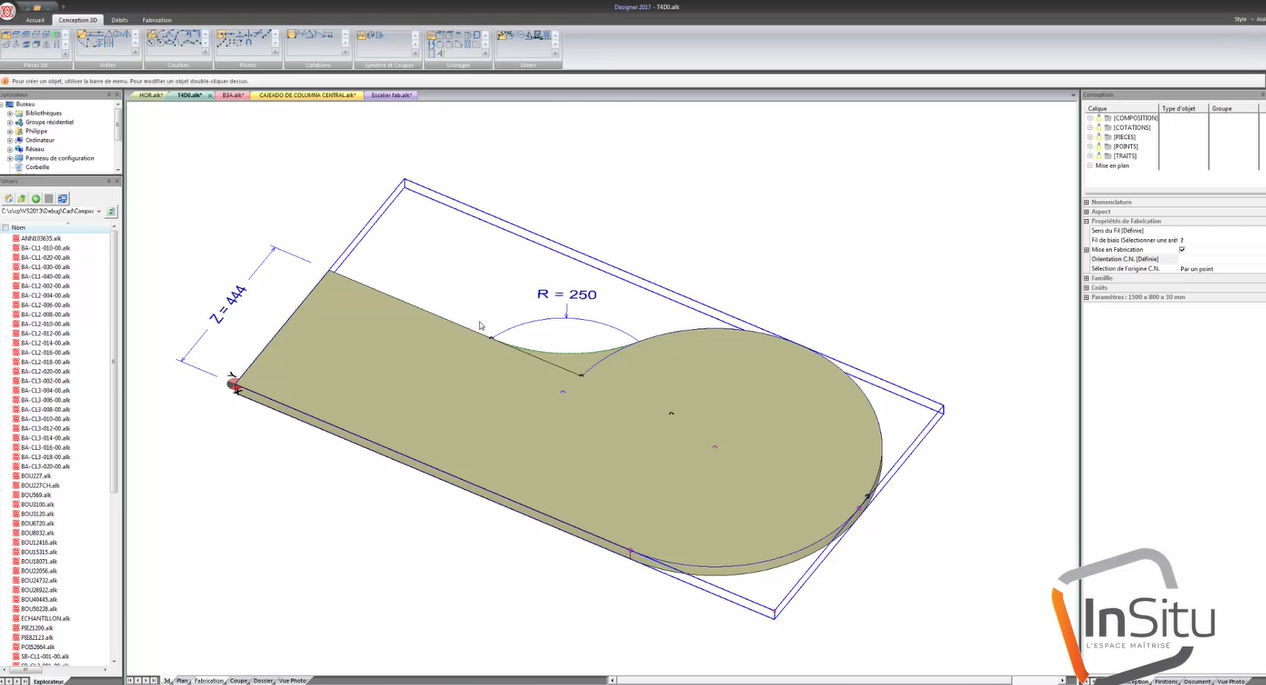
Task: Expand the Famille section
Action: point(1087,278)
